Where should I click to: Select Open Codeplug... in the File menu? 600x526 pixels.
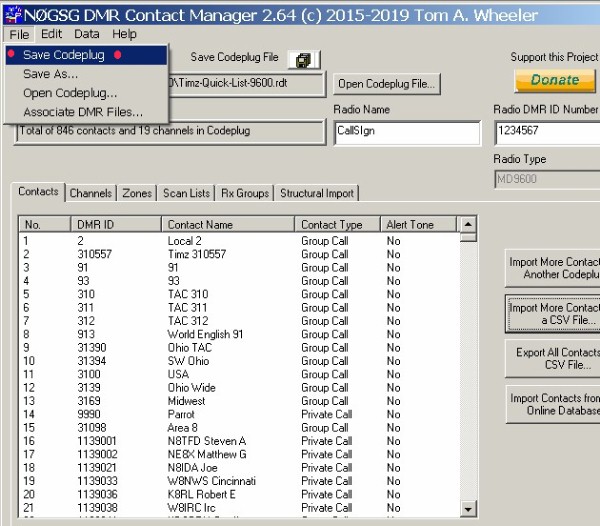(86, 93)
